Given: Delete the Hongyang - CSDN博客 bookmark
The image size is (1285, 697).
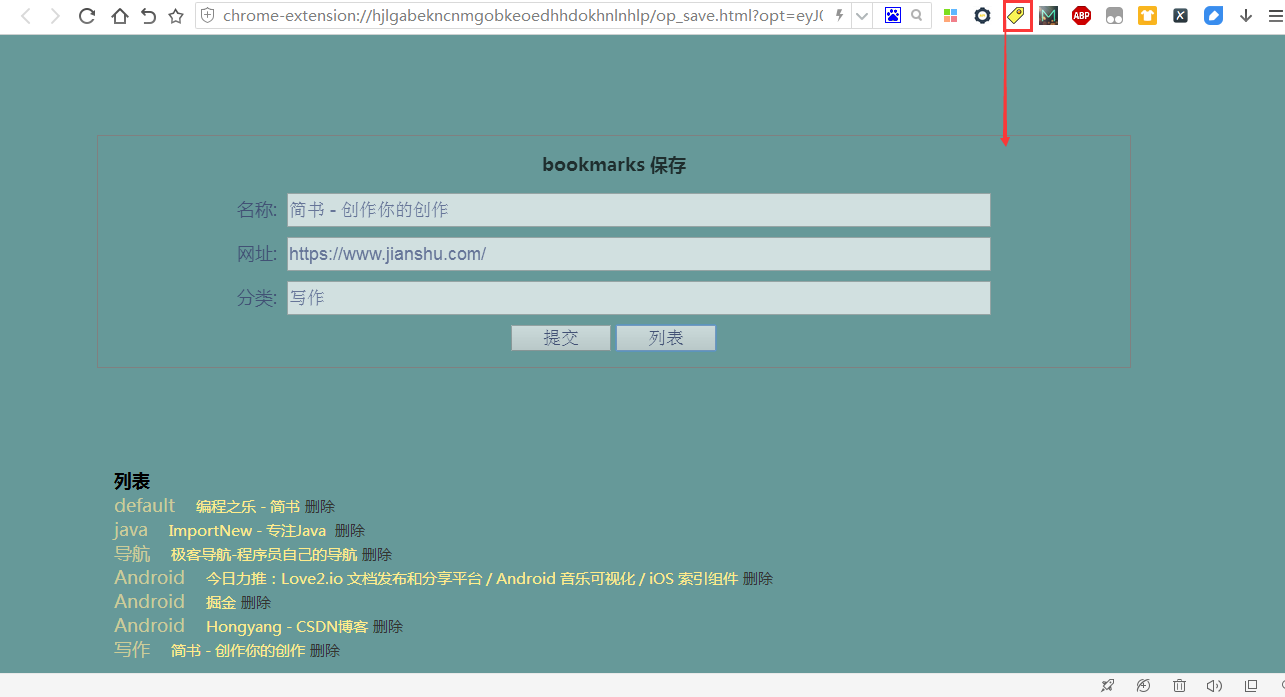Looking at the screenshot, I should pyautogui.click(x=388, y=627).
